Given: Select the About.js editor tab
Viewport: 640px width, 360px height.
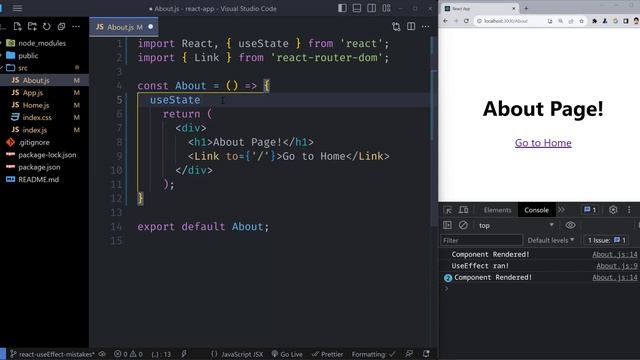Looking at the screenshot, I should coord(124,27).
